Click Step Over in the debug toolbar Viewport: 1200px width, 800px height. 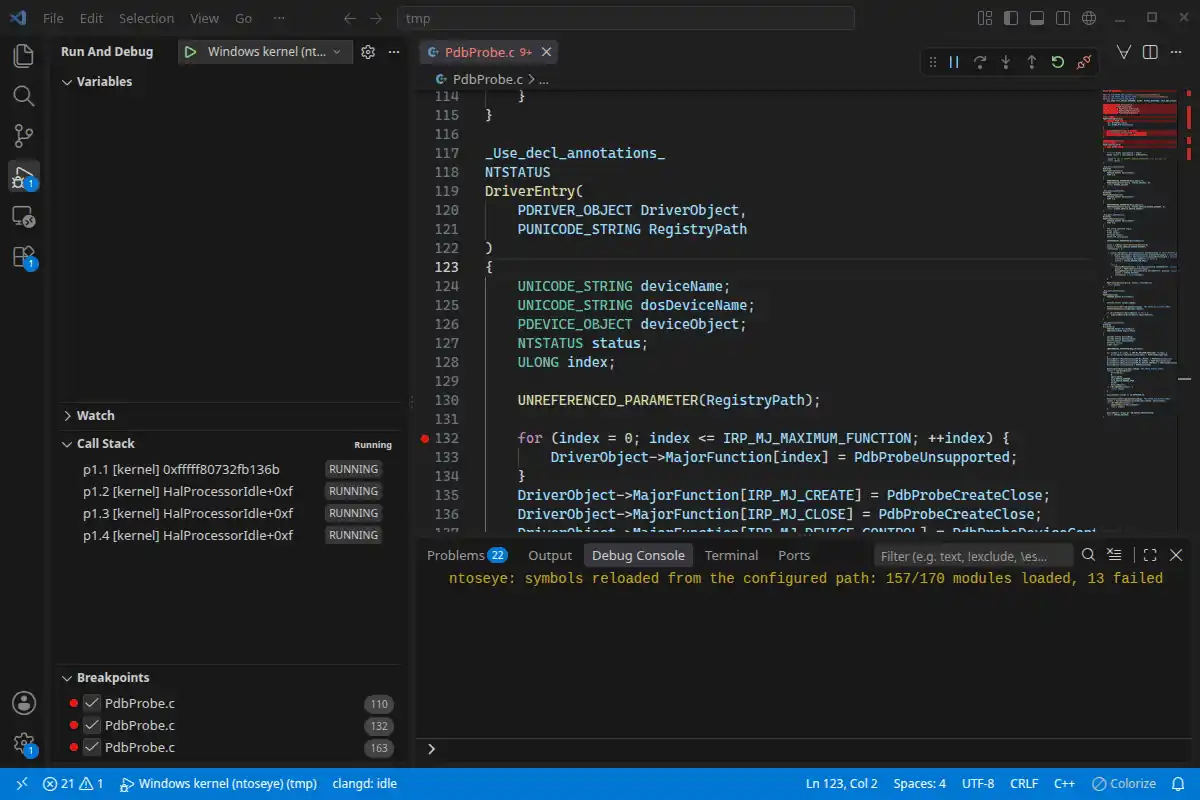pyautogui.click(x=980, y=62)
